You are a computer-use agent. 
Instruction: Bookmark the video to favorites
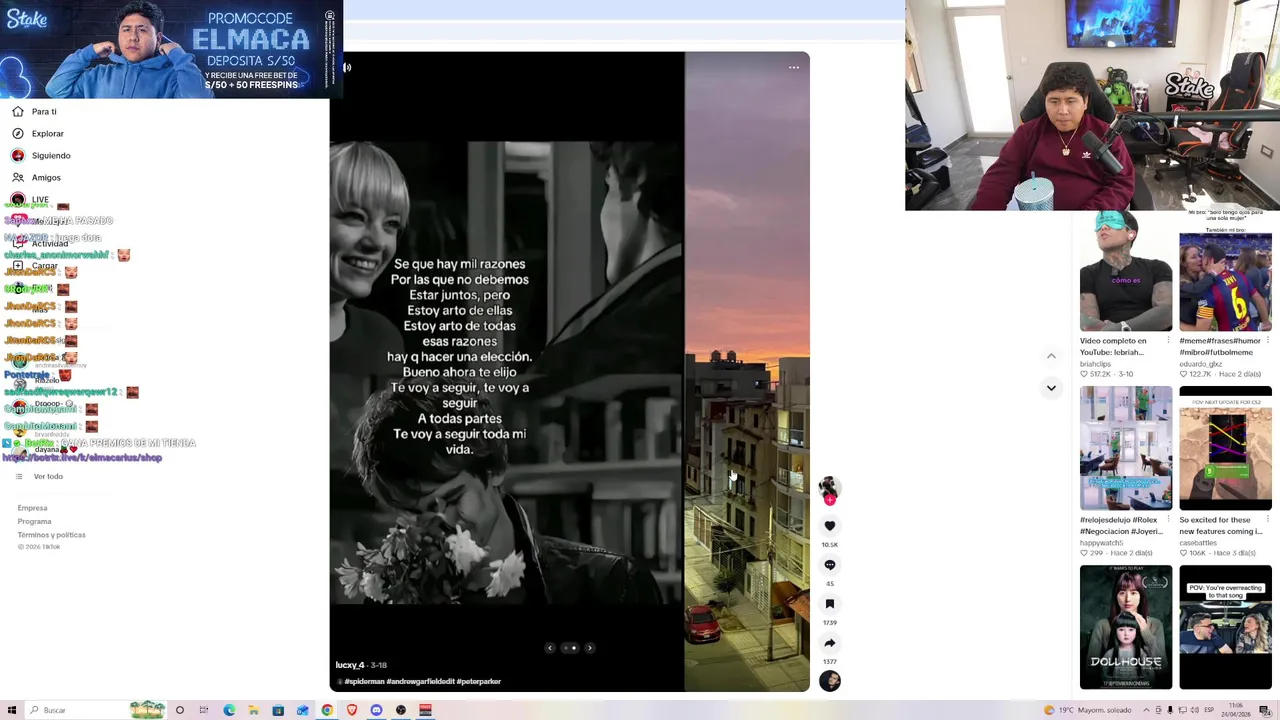tap(830, 604)
